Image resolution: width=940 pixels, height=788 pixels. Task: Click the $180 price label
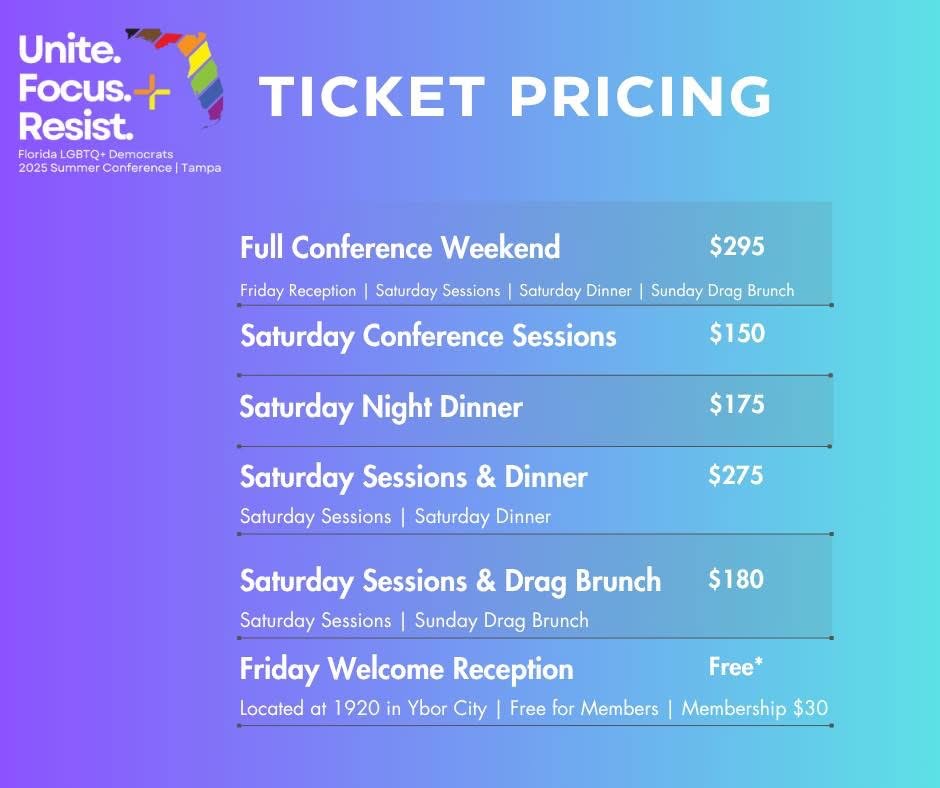[736, 579]
